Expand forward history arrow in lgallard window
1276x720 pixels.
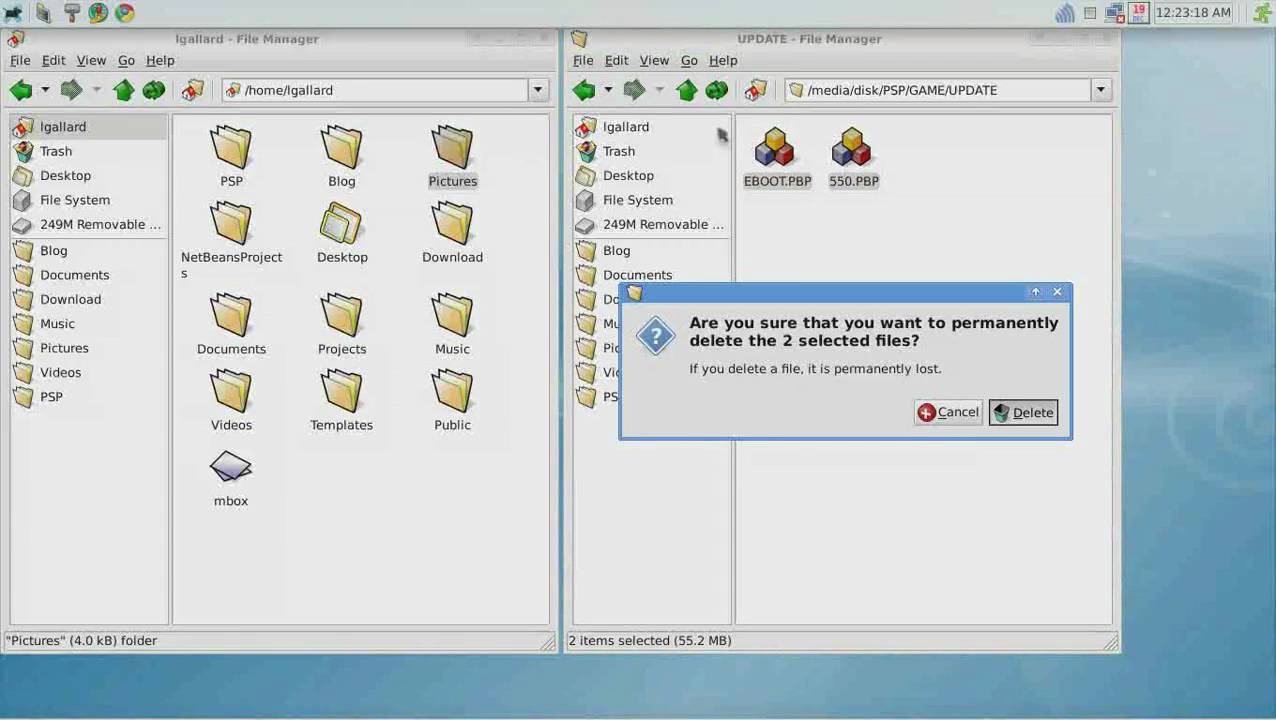(95, 90)
